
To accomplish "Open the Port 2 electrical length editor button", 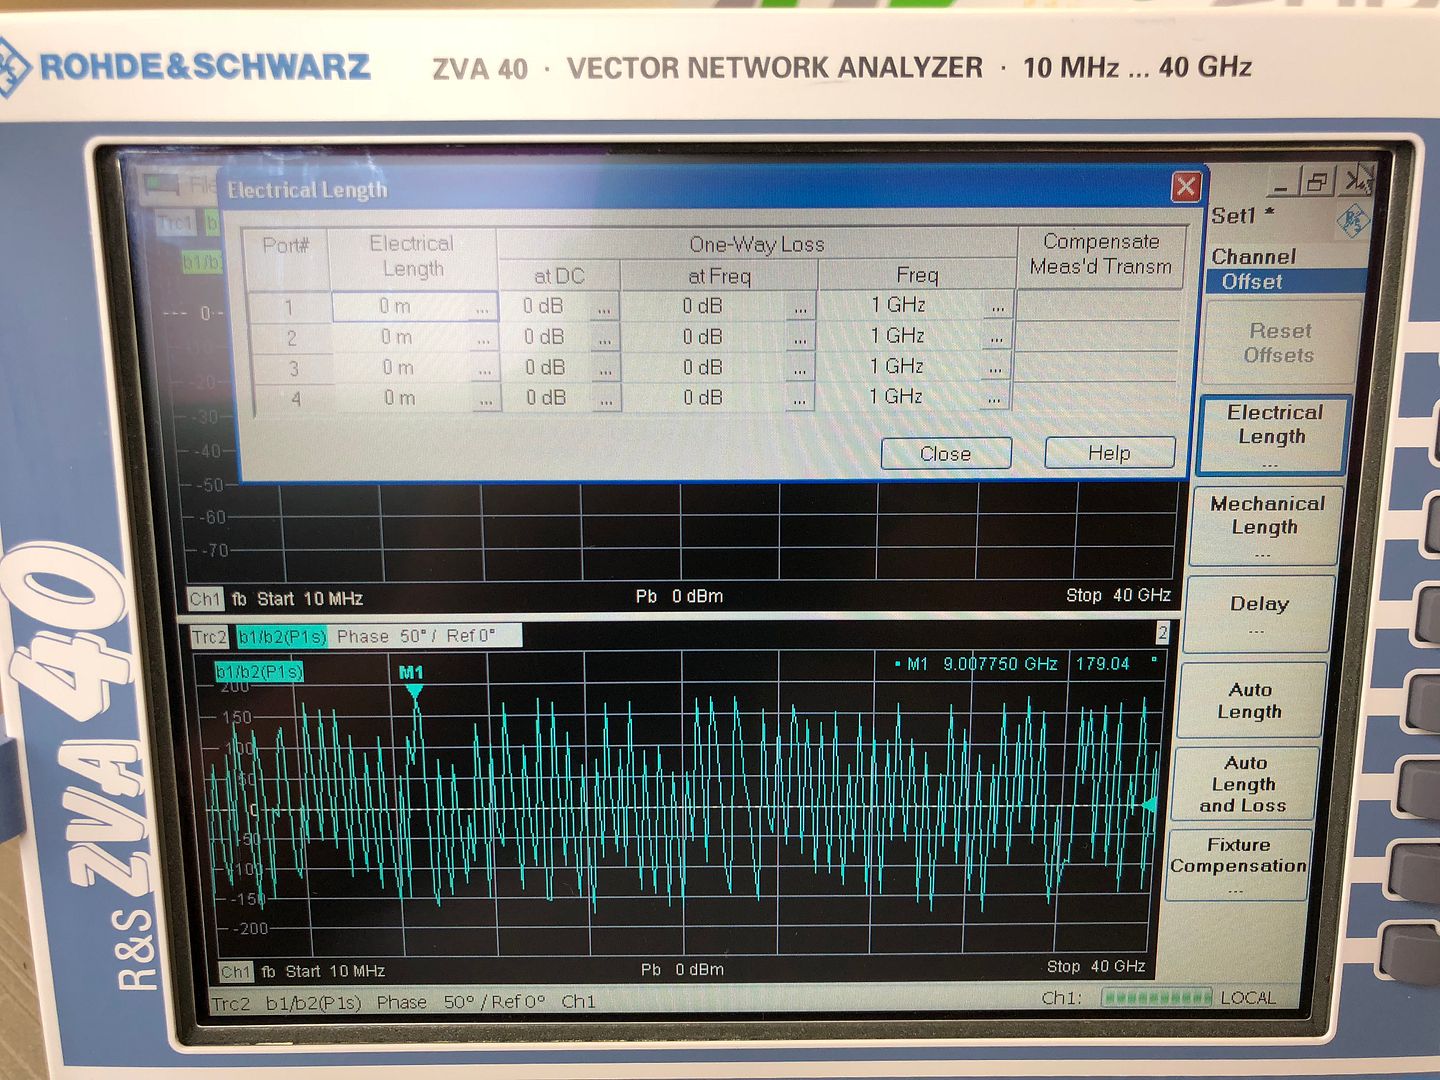I will [484, 339].
